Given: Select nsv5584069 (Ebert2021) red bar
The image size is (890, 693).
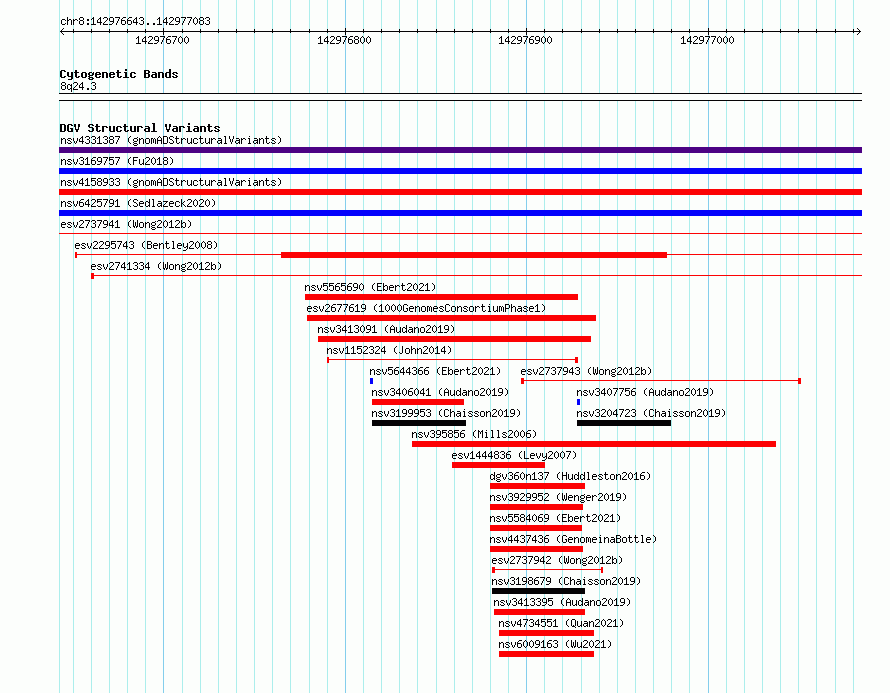Looking at the screenshot, I should 536,528.
